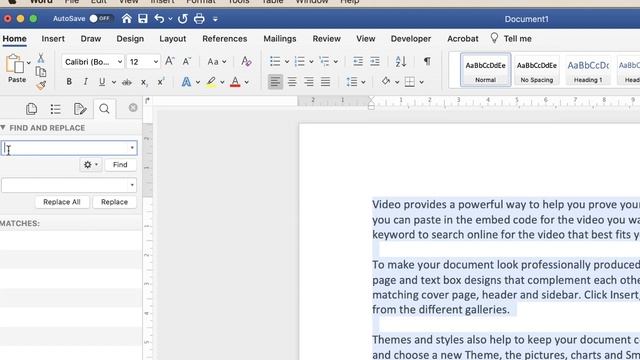Viewport: 640px width, 360px height.
Task: Open the Design tab
Action: coord(130,39)
